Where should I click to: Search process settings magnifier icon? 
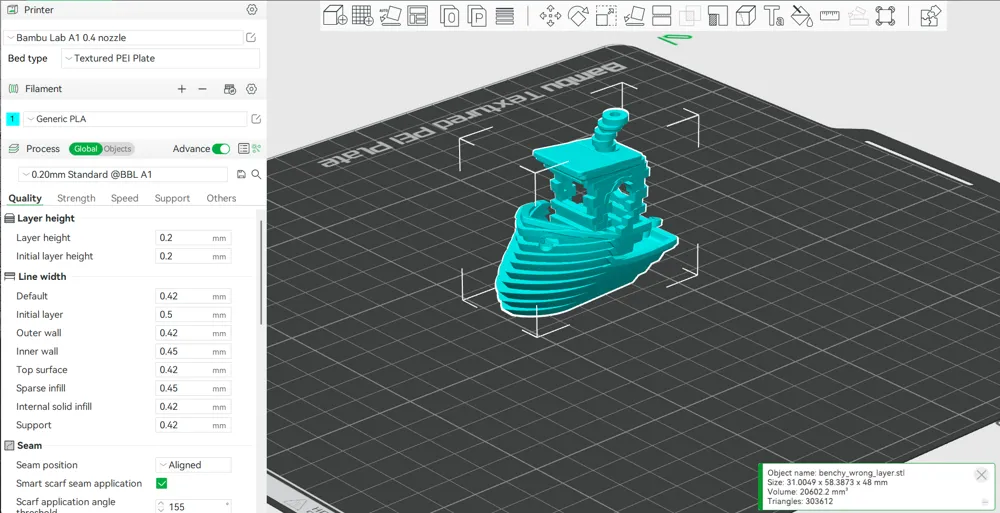pos(256,174)
